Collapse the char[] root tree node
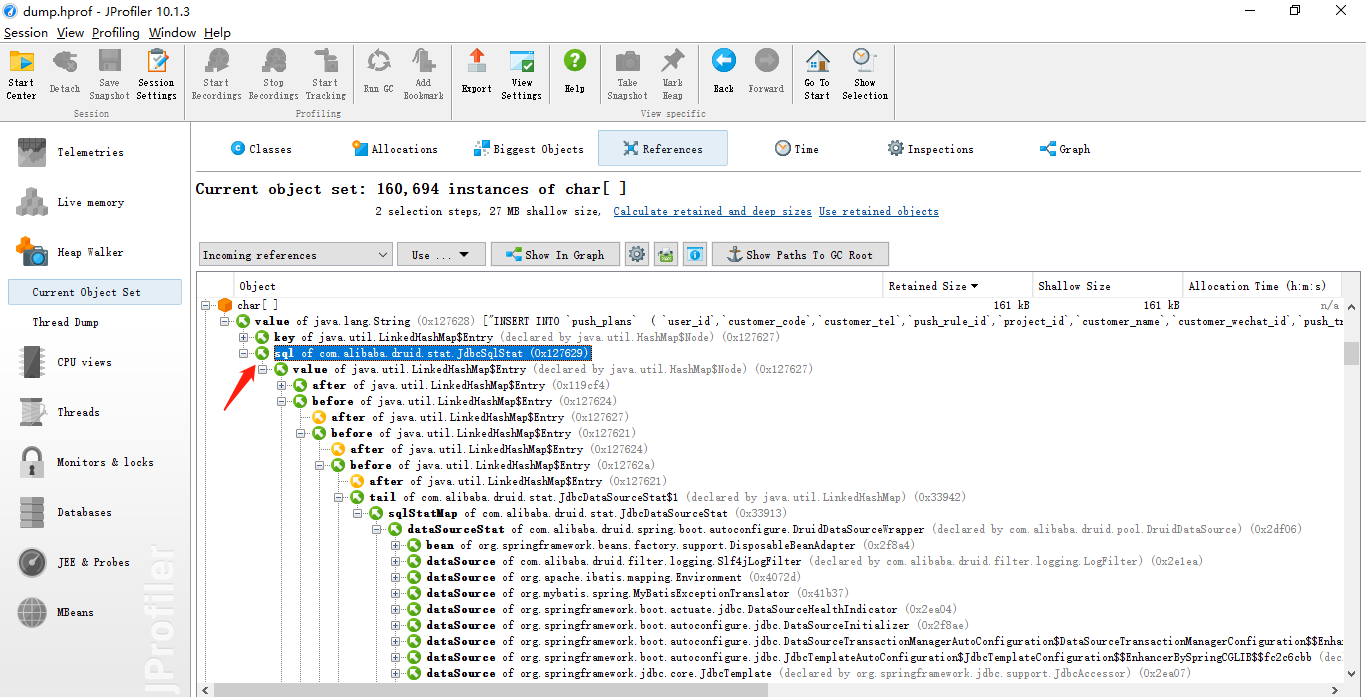This screenshot has width=1366, height=697. tap(206, 305)
